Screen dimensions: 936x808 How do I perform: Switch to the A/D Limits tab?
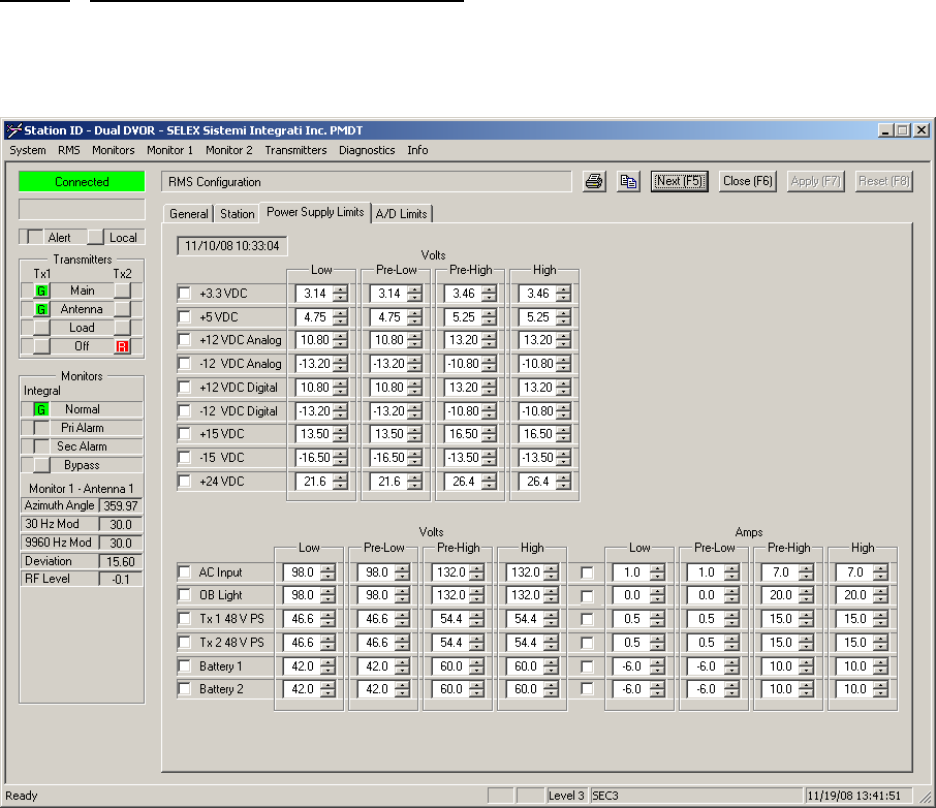[401, 213]
